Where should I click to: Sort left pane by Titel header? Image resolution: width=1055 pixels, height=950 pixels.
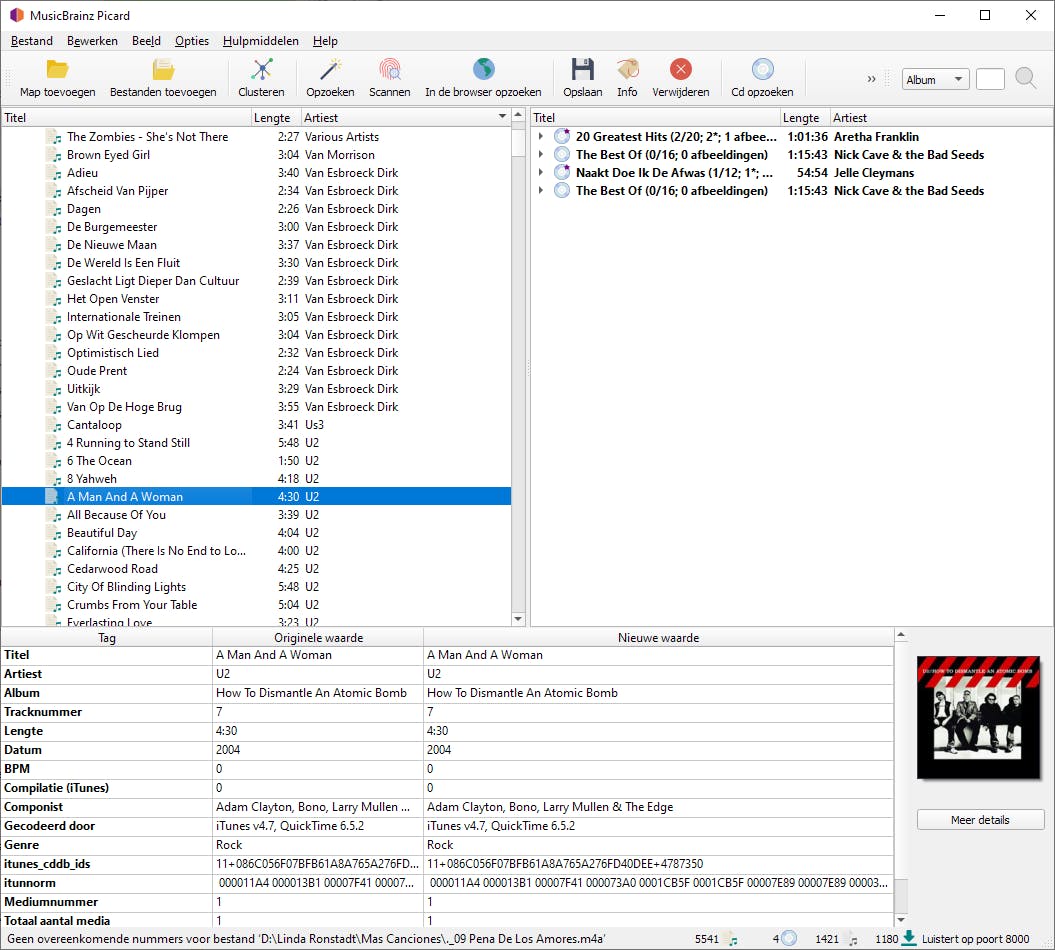(x=126, y=118)
